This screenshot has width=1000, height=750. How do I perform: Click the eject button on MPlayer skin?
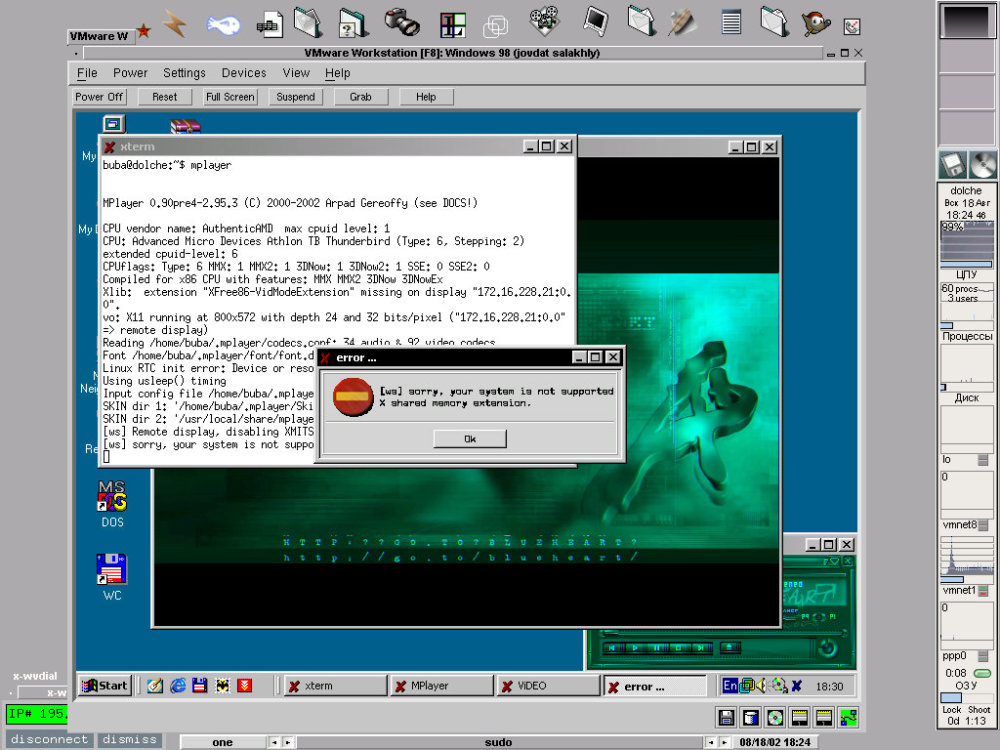[x=730, y=648]
